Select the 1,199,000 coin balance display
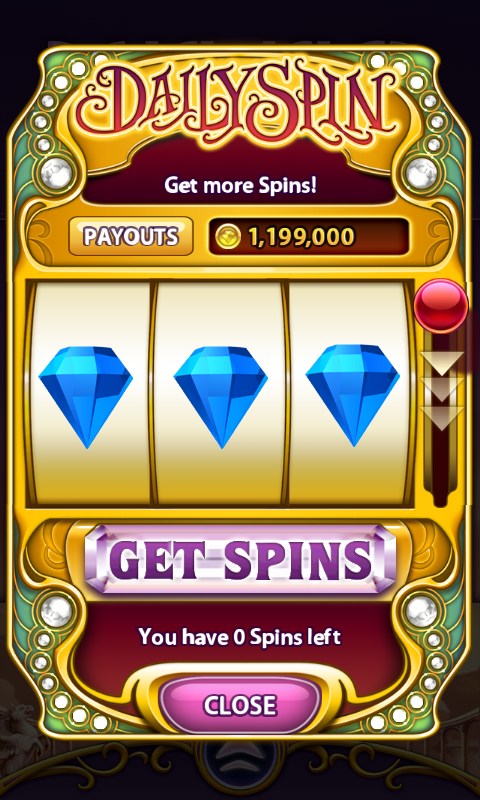This screenshot has height=800, width=480. 309,237
